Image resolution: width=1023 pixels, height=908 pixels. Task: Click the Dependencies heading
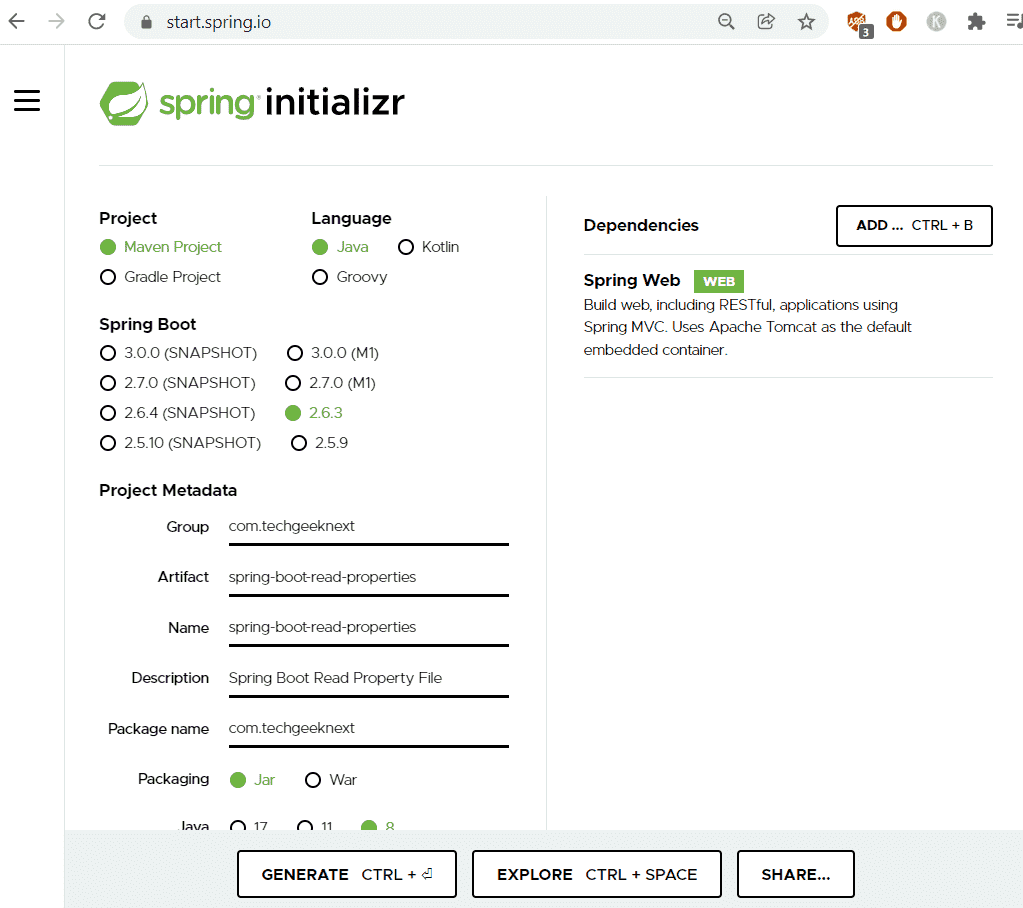click(x=641, y=225)
